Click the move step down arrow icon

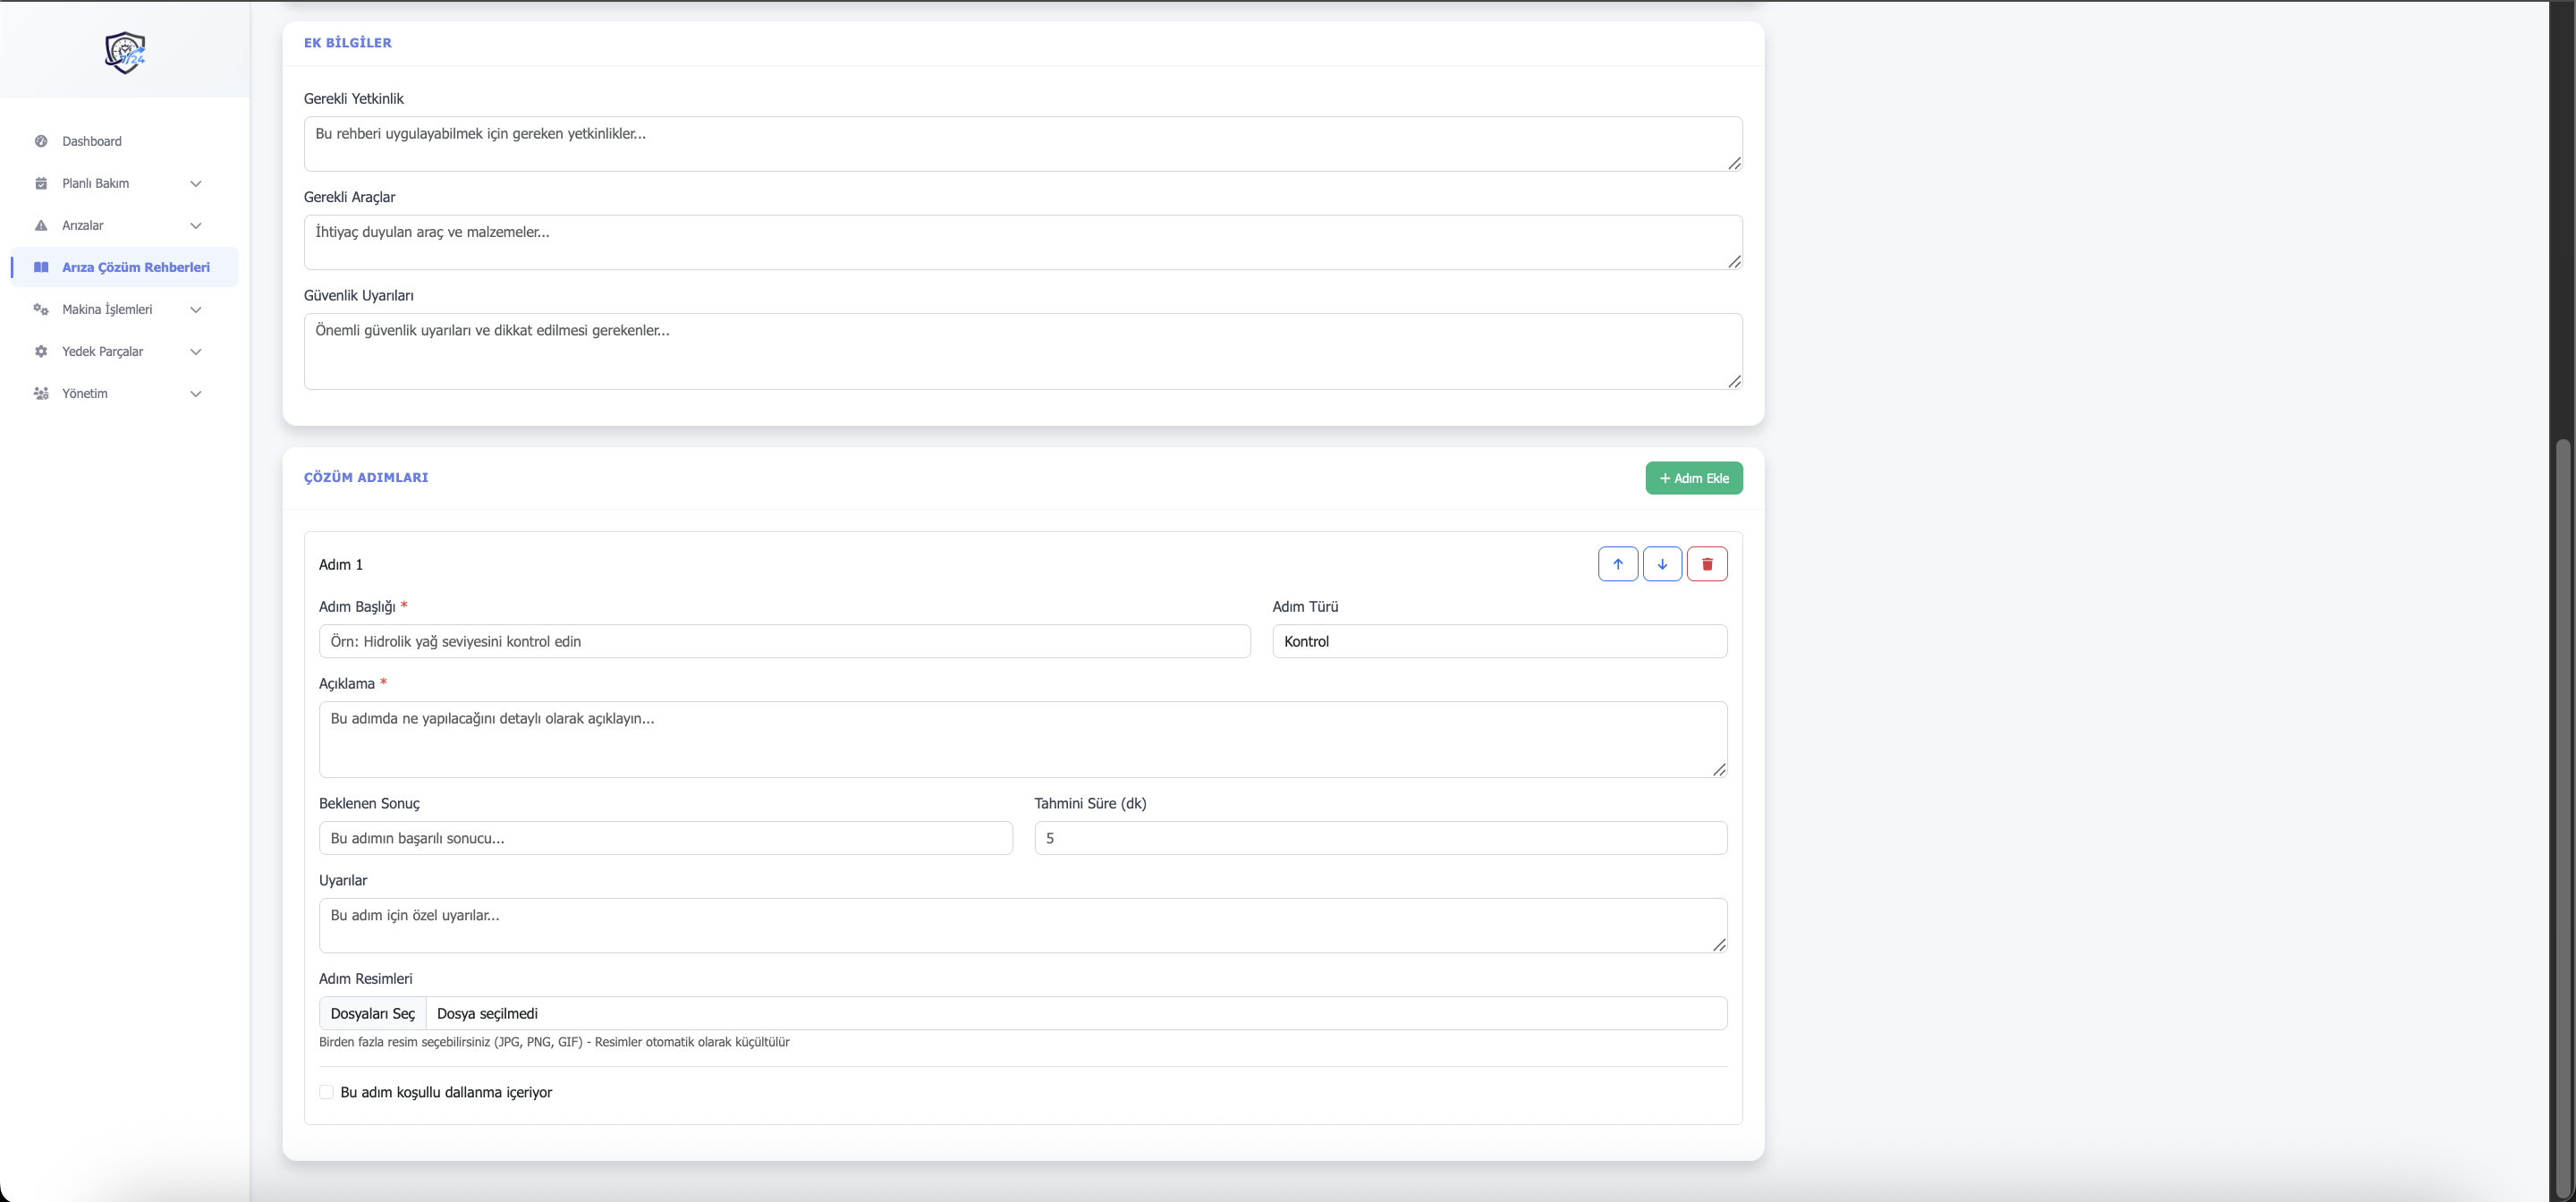1662,564
